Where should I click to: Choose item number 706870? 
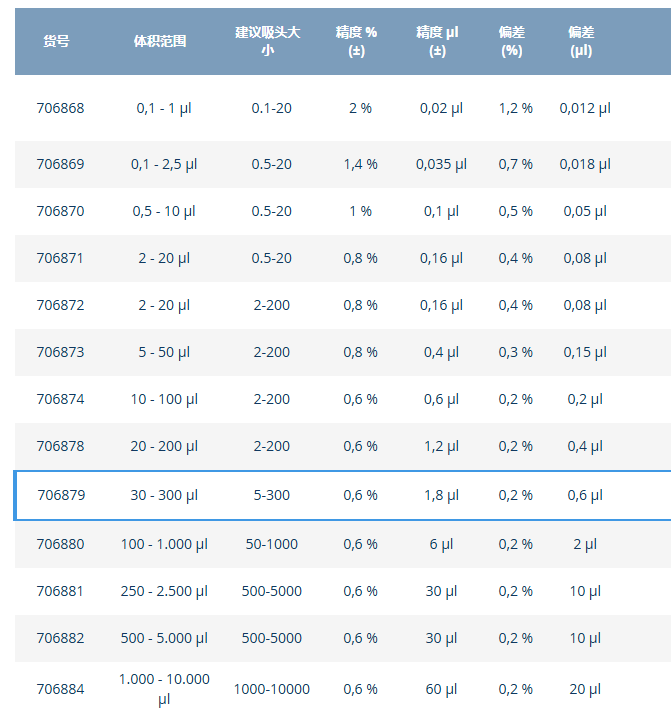tap(61, 211)
